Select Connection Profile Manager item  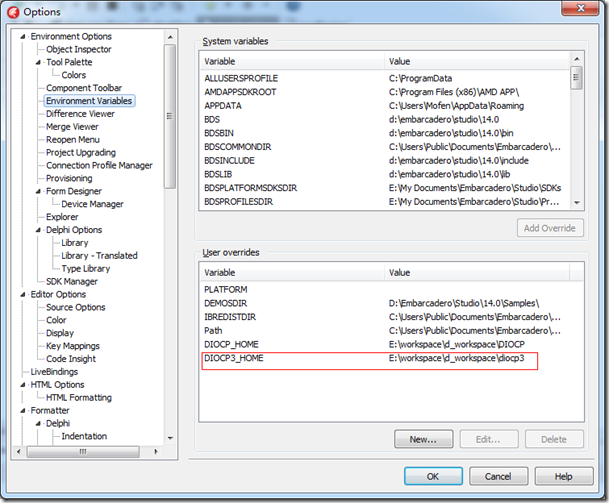pyautogui.click(x=99, y=165)
